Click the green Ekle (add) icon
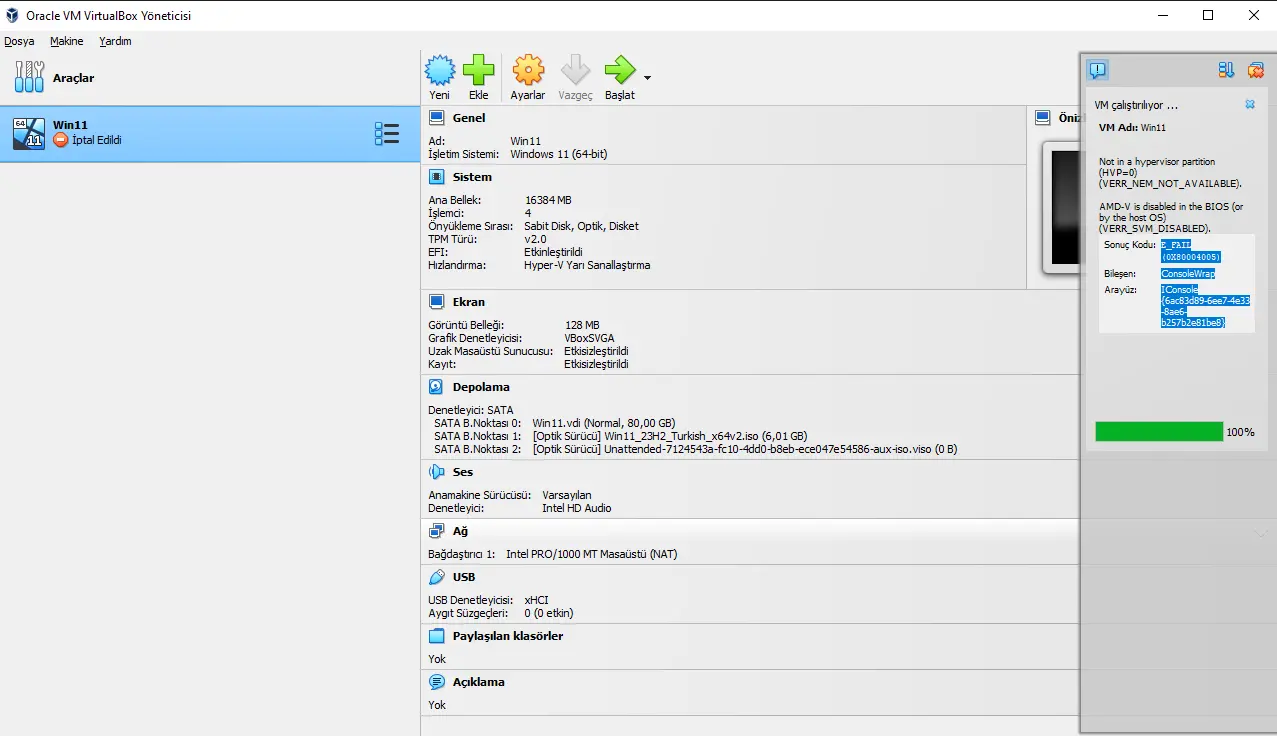The image size is (1277, 736). pos(478,70)
